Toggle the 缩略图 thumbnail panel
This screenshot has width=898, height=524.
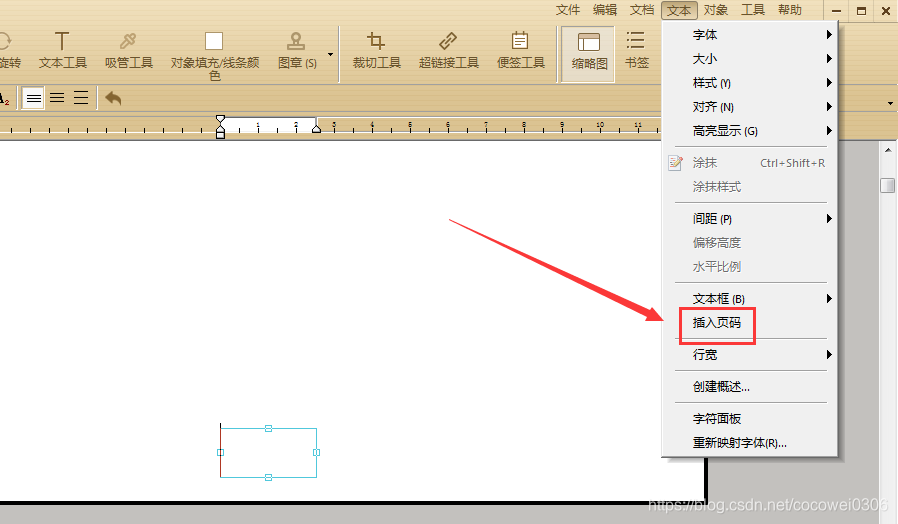tap(589, 54)
